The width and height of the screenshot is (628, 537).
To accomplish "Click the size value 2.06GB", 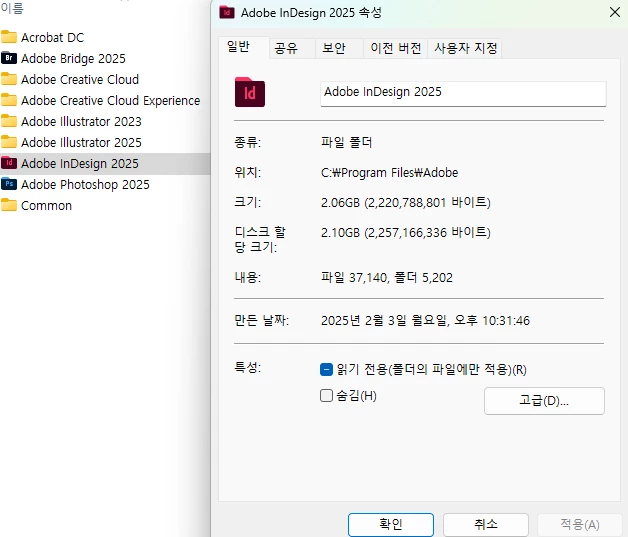I will click(x=406, y=202).
